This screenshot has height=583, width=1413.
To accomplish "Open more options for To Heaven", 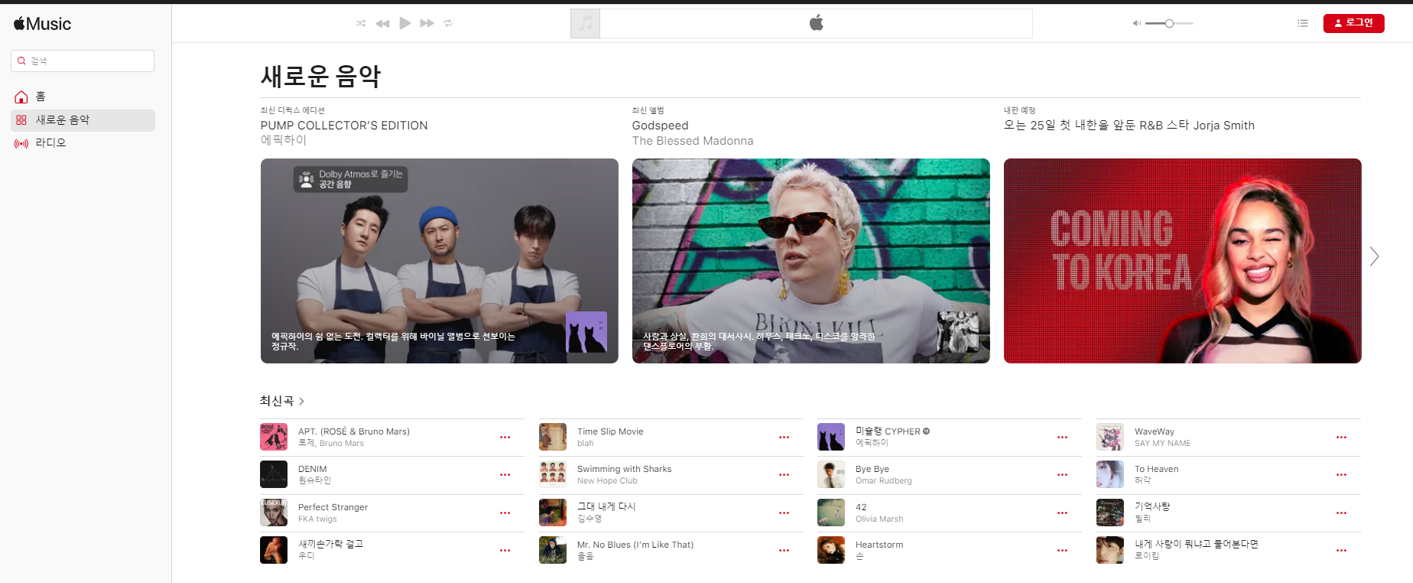I will click(1341, 475).
